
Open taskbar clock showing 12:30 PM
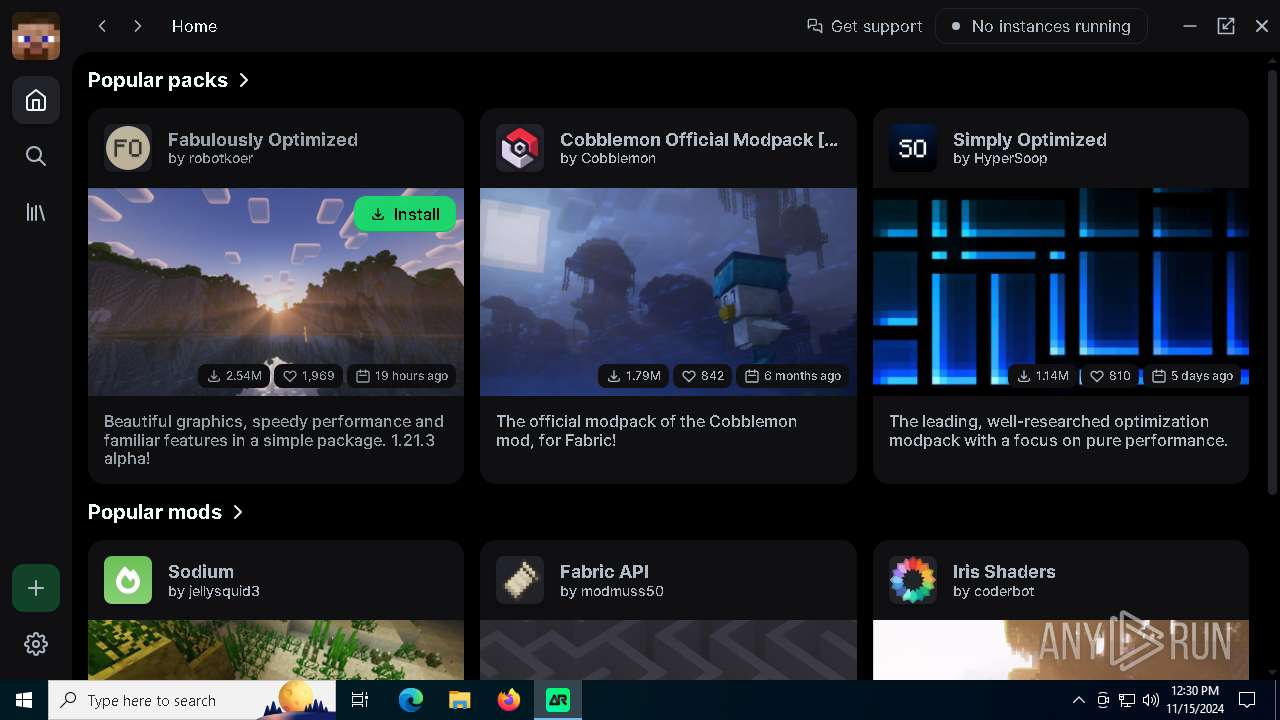pos(1195,700)
